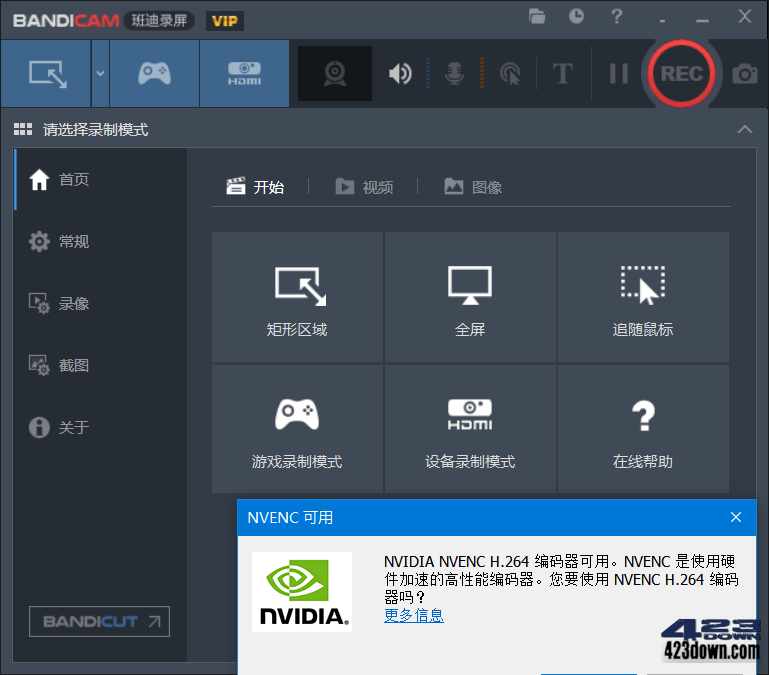
Task: Open the text overlay tool
Action: pyautogui.click(x=563, y=74)
